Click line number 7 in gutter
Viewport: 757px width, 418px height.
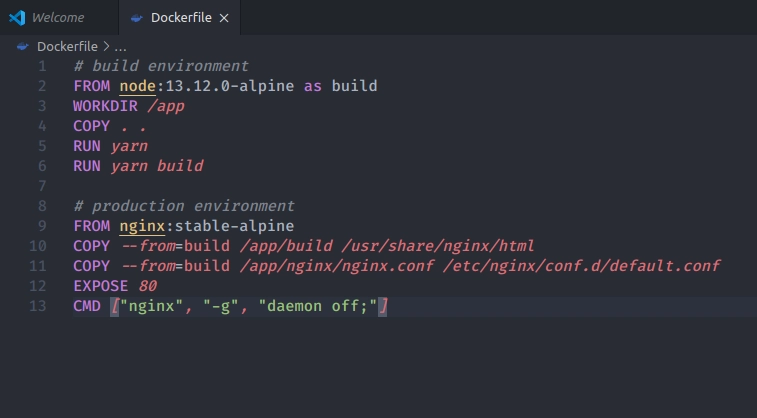point(42,186)
